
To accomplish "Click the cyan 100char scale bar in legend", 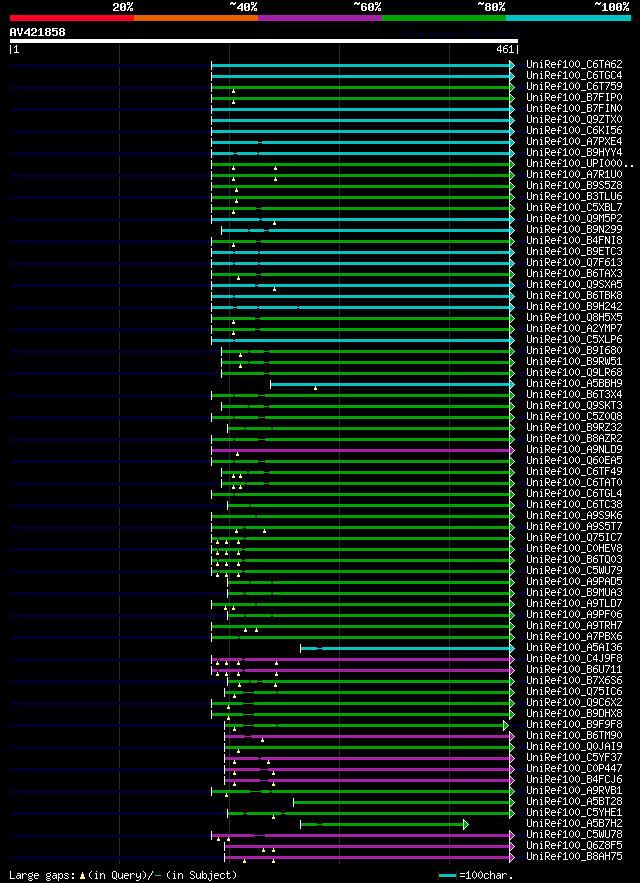I will [x=447, y=876].
